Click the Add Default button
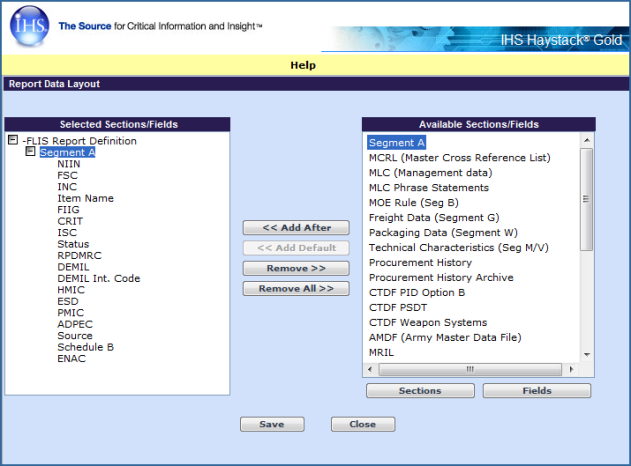Screen dimensions: 631x466 pos(296,248)
